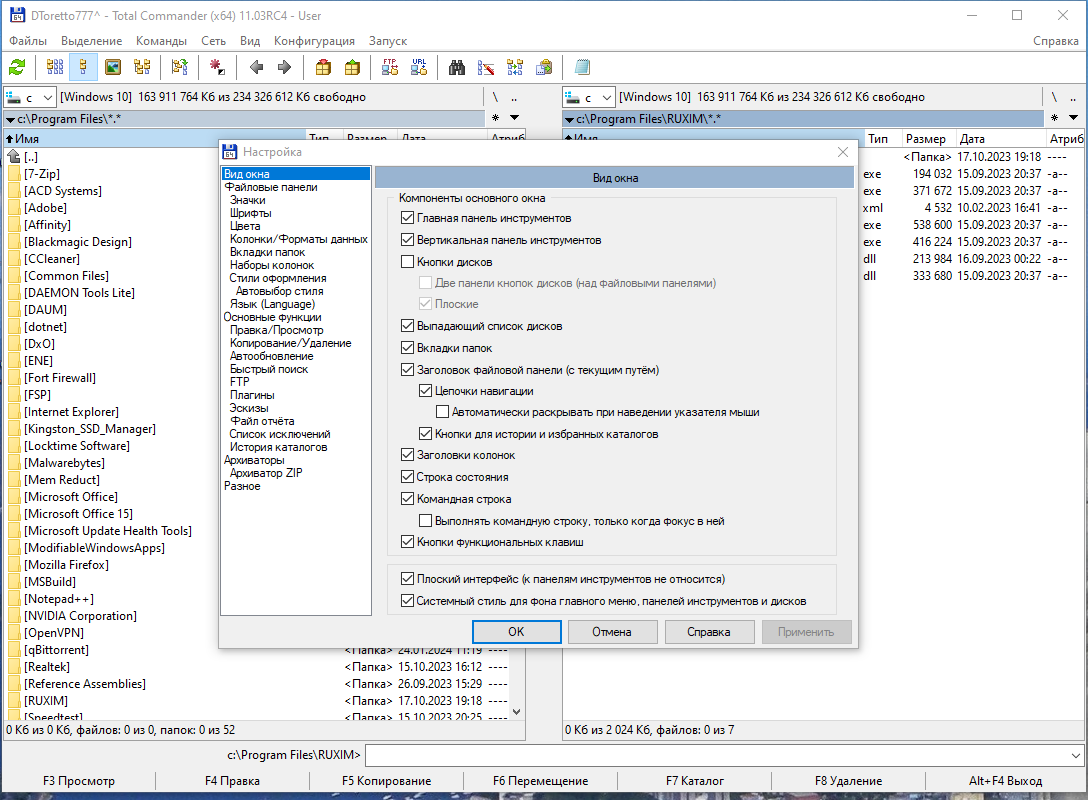Click the Notepad icon in toolbar
Viewport: 1088px width, 800px height.
582,67
